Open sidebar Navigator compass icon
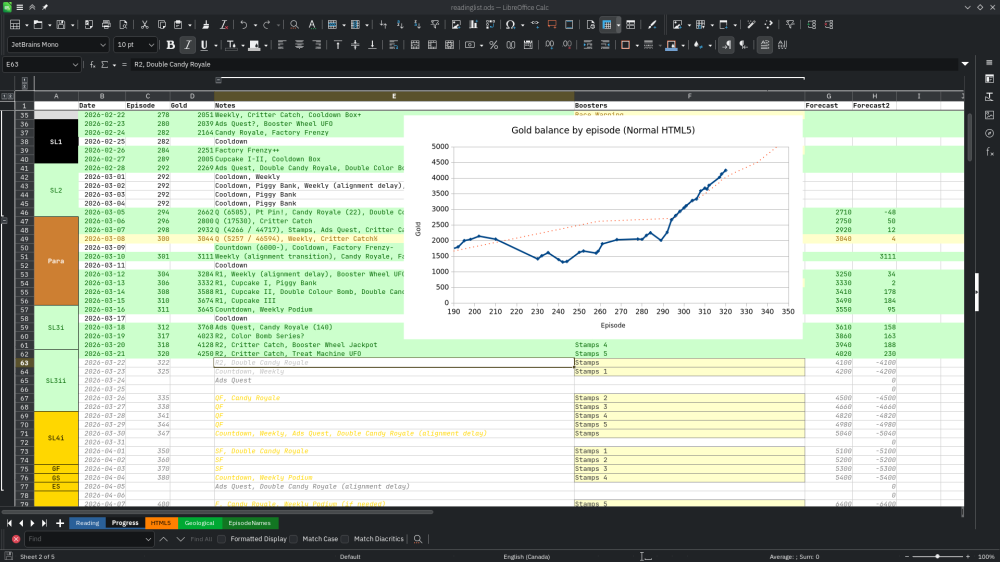Image resolution: width=1000 pixels, height=562 pixels. pyautogui.click(x=989, y=133)
